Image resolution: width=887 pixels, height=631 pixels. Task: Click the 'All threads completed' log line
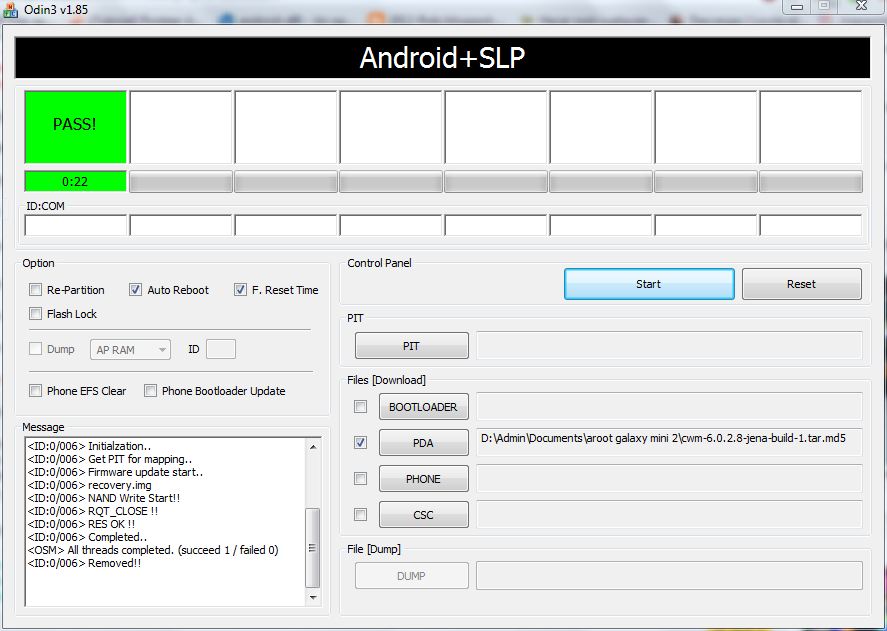[153, 550]
